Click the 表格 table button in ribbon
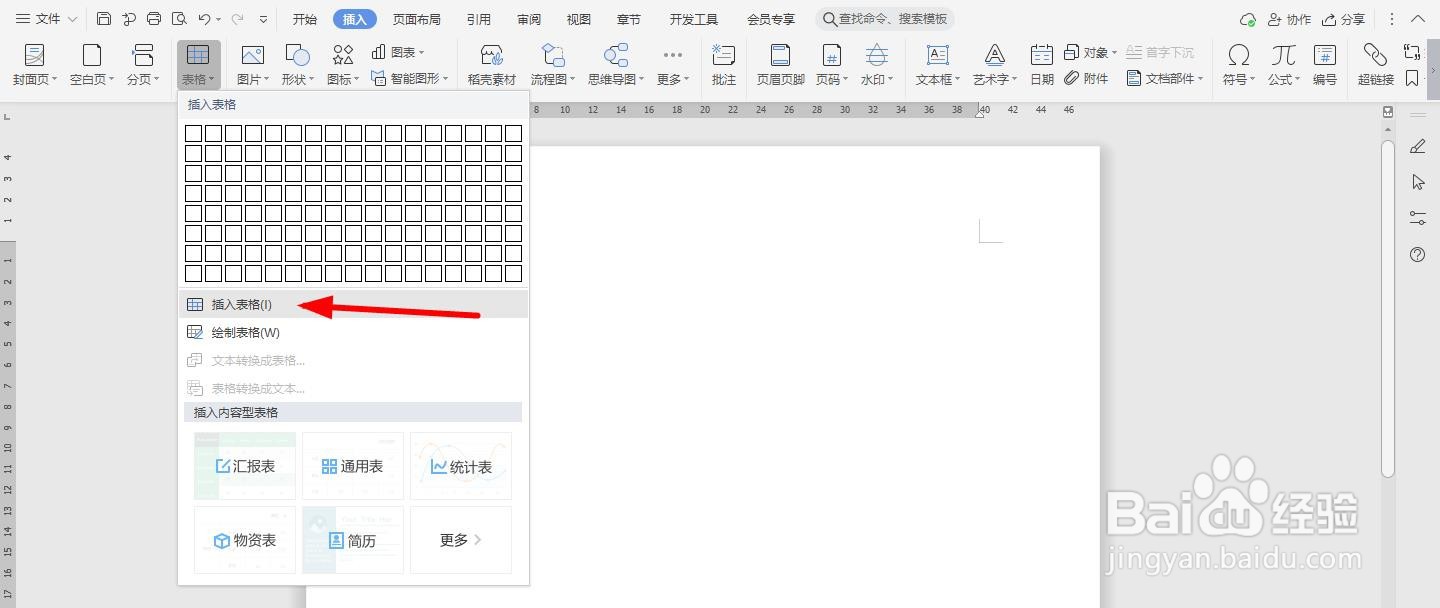This screenshot has width=1440, height=608. pos(199,65)
